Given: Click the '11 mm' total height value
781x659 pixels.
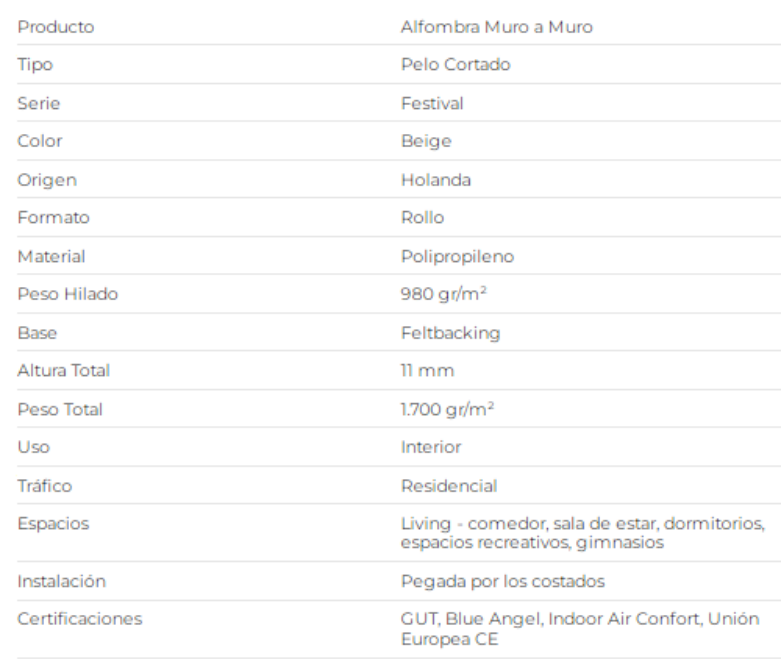Looking at the screenshot, I should coord(427,371).
